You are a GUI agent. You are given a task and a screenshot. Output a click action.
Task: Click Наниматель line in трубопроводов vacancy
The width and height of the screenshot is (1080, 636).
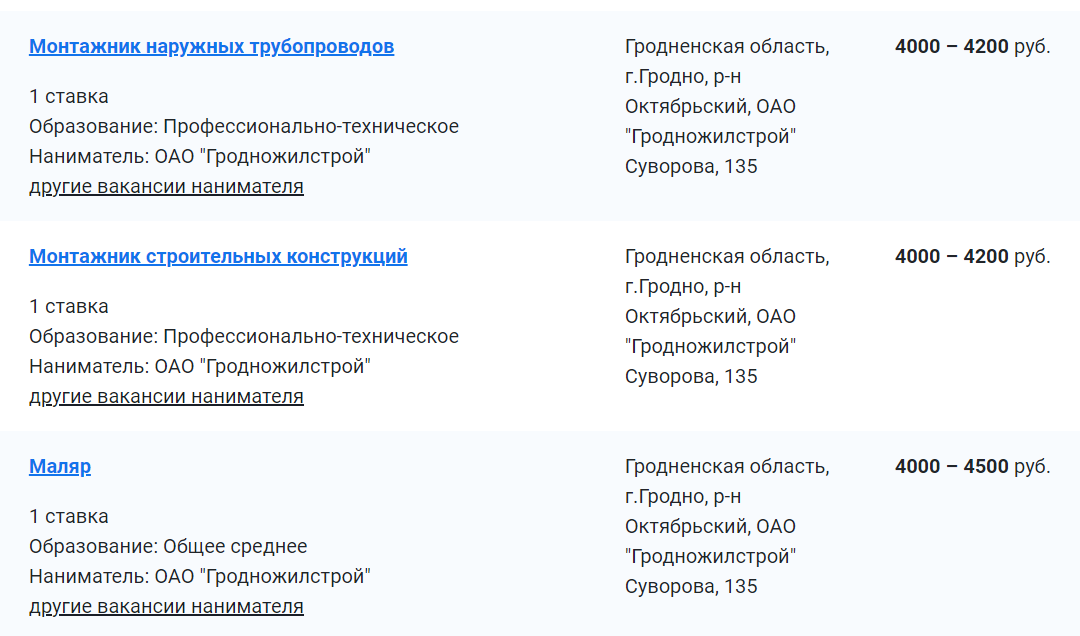tap(200, 157)
